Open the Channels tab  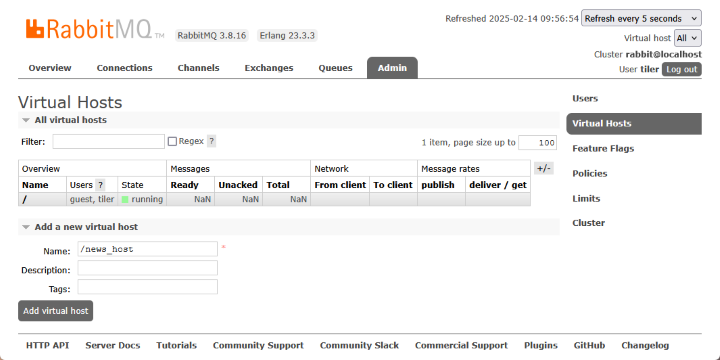[198, 68]
